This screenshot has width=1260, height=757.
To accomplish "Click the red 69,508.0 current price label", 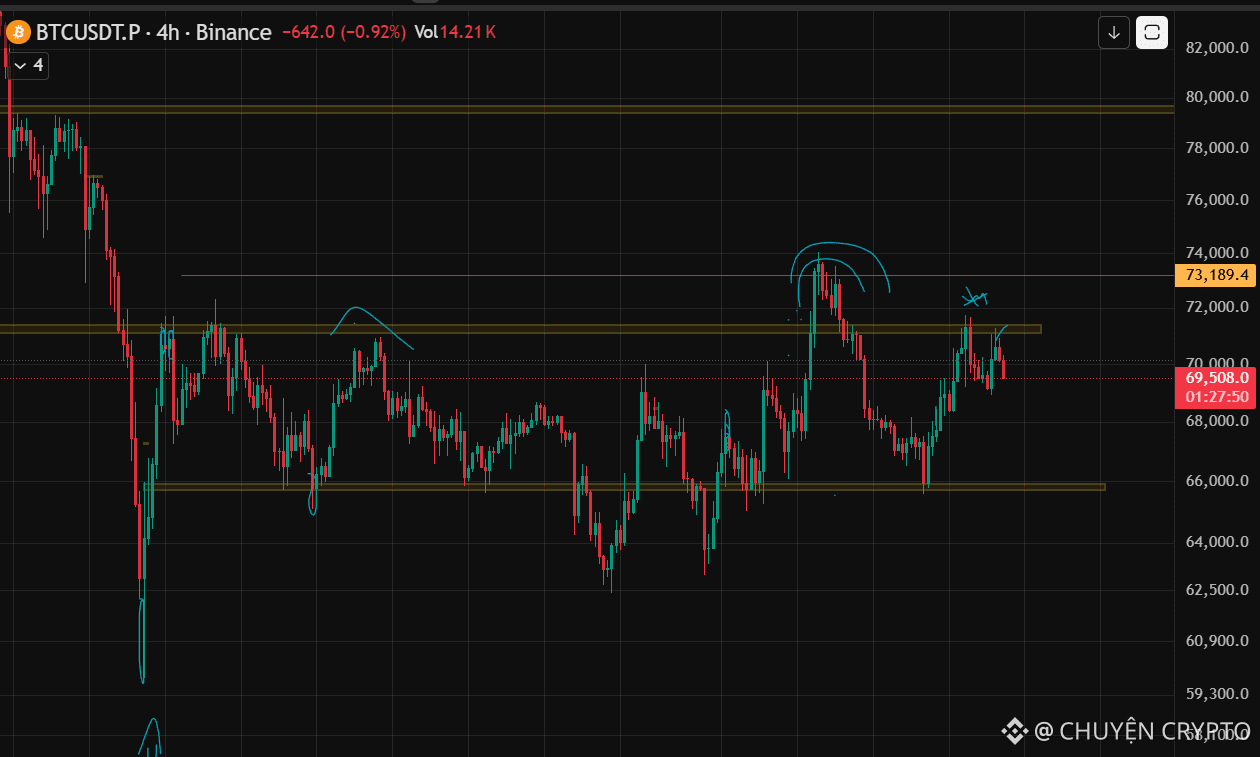I will click(x=1216, y=378).
